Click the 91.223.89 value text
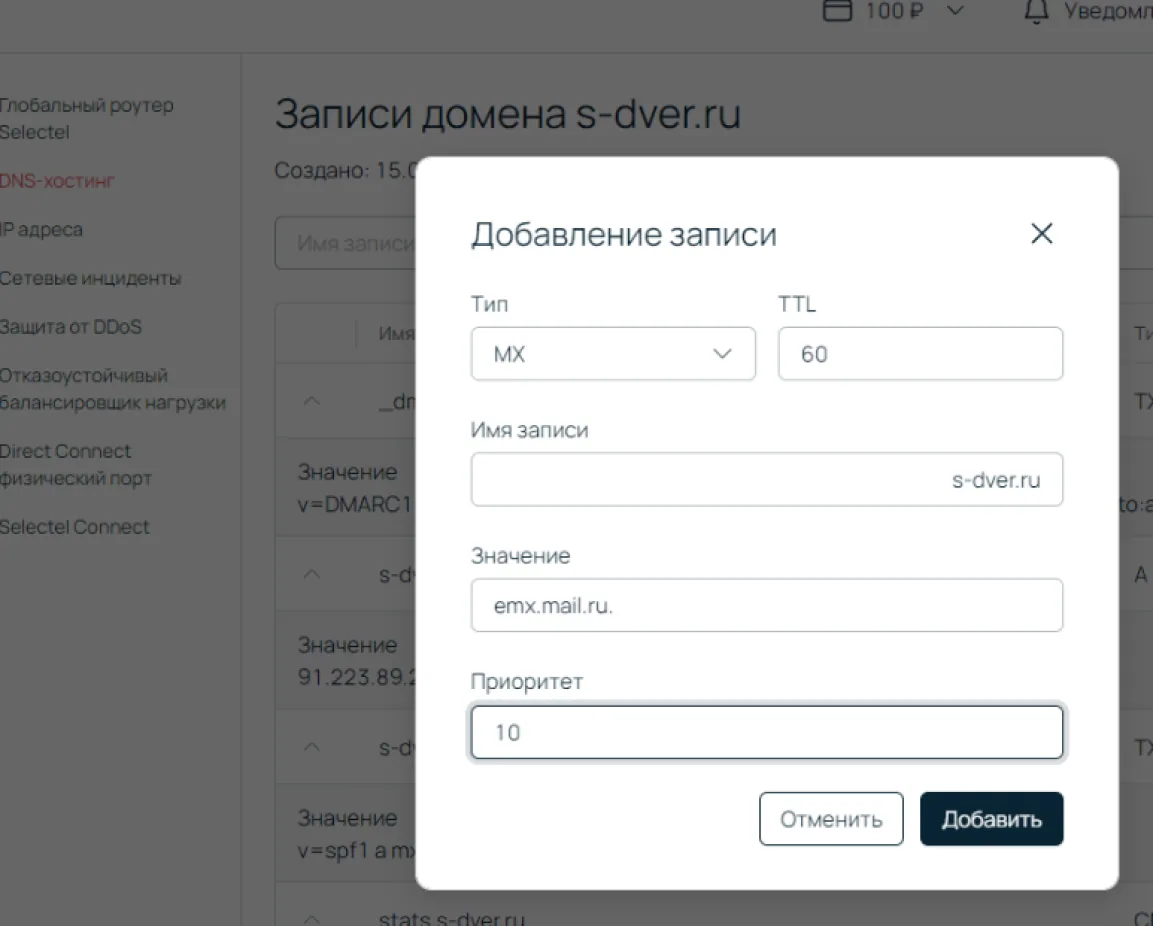1153x926 pixels. [357, 677]
